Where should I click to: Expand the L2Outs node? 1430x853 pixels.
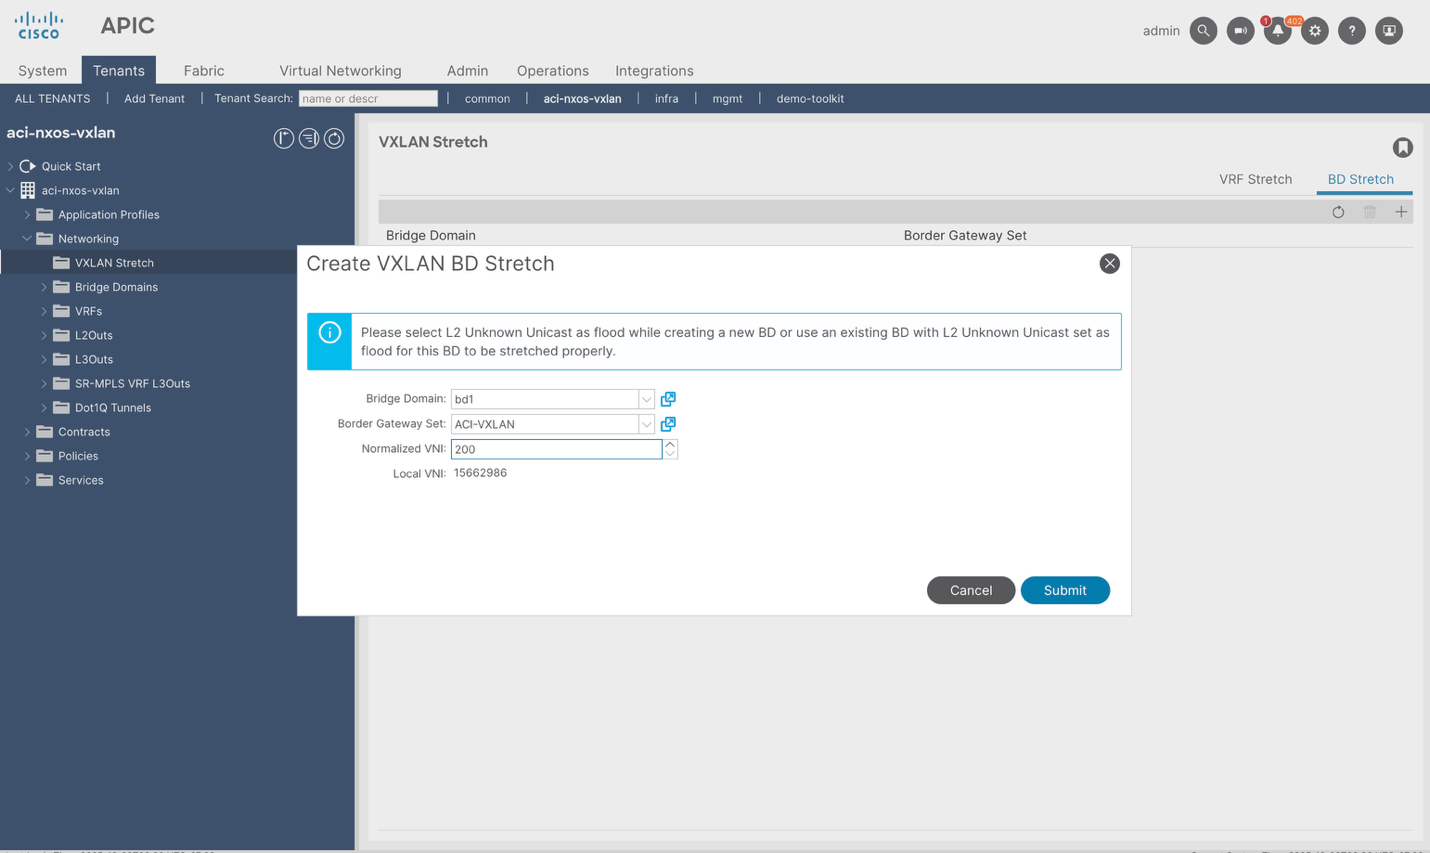tap(44, 335)
